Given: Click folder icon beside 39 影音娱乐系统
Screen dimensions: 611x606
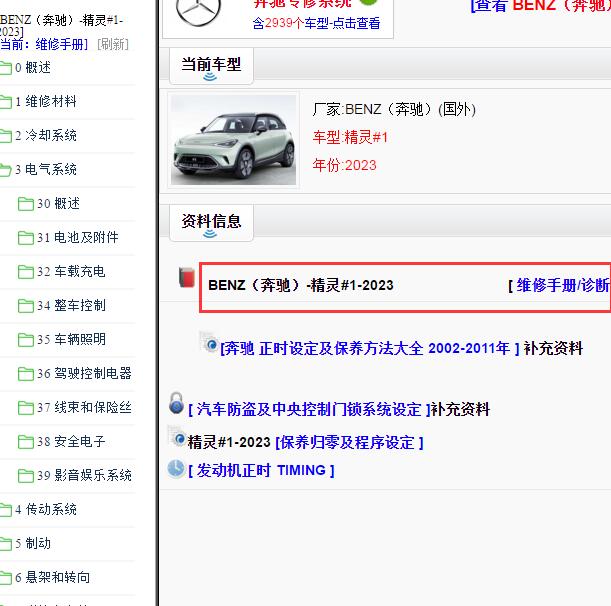Looking at the screenshot, I should tap(26, 475).
